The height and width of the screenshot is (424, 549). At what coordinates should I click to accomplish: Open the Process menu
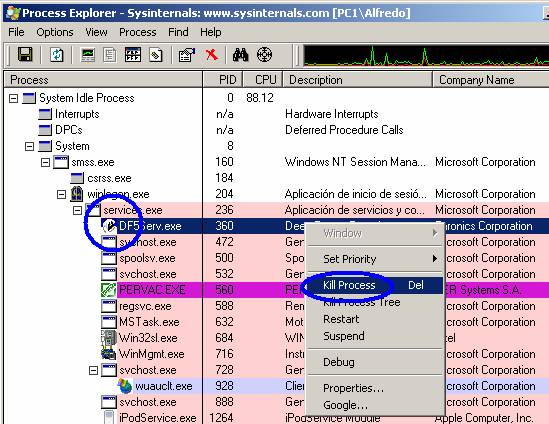click(x=138, y=32)
